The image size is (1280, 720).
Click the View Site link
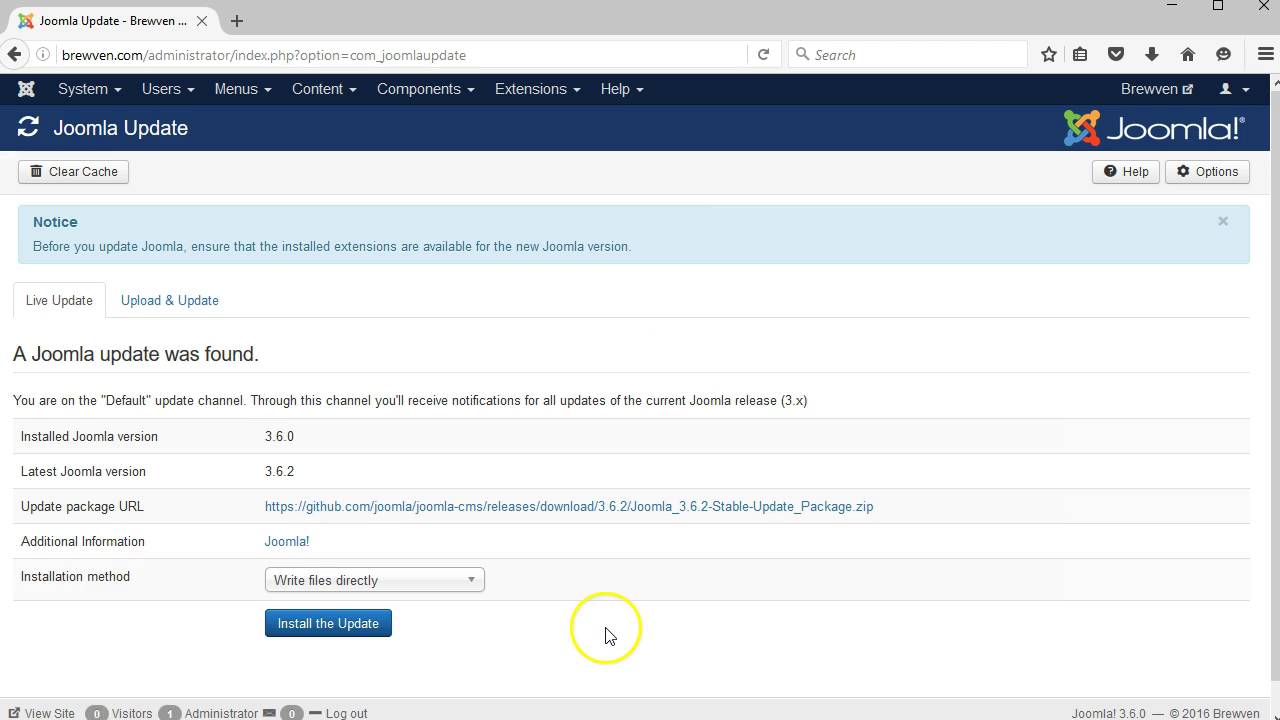pyautogui.click(x=42, y=713)
